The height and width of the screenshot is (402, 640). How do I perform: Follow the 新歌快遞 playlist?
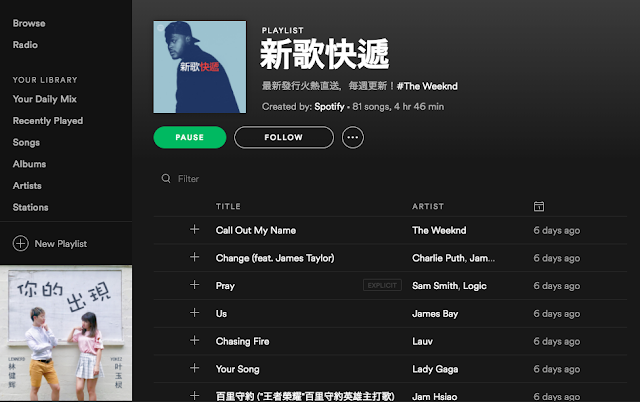284,138
